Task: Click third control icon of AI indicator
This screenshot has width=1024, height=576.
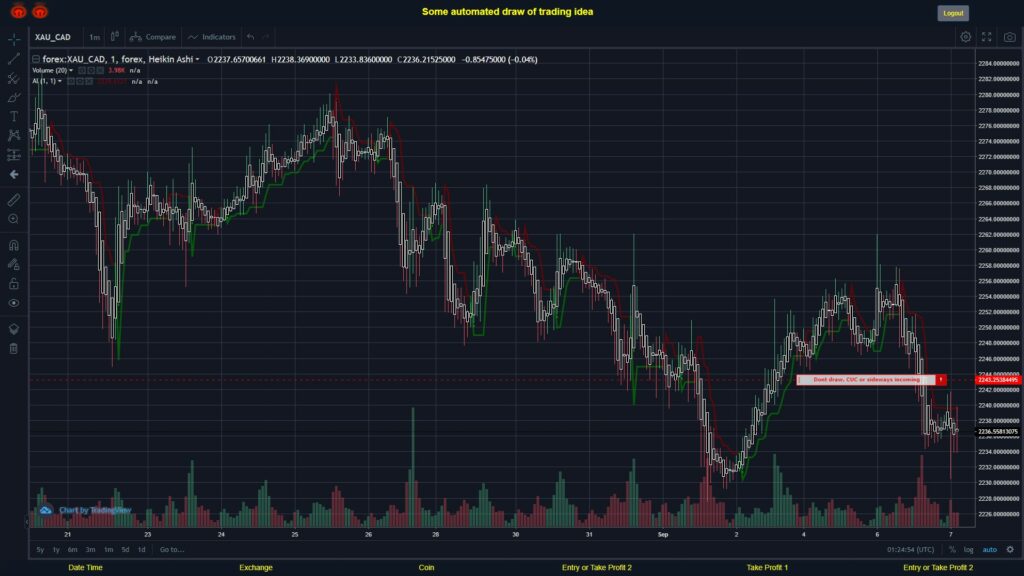Action: 89,82
